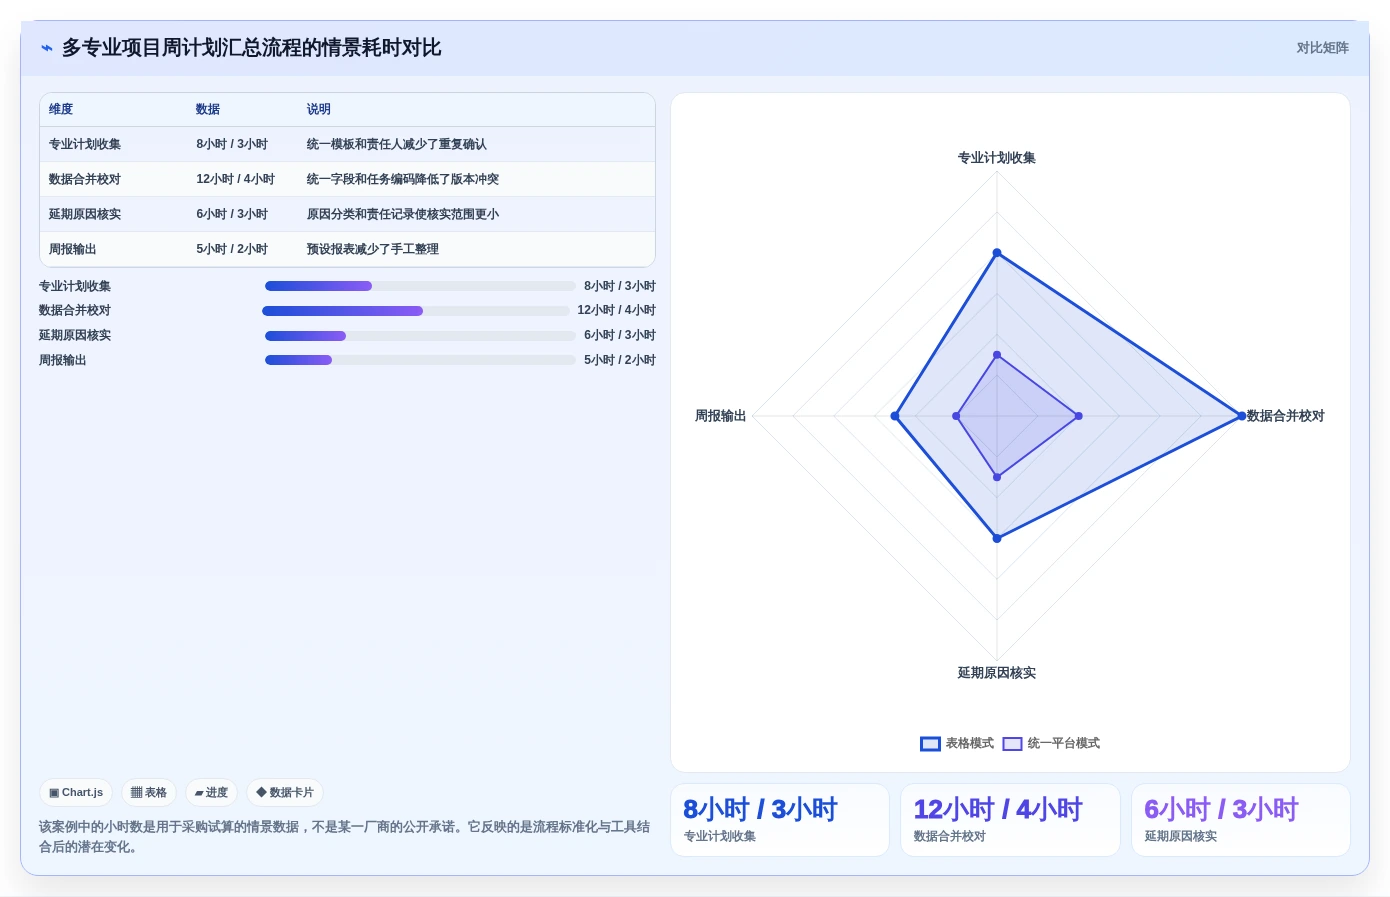
Task: Click the 专业计划收集 progress bar
Action: click(420, 286)
